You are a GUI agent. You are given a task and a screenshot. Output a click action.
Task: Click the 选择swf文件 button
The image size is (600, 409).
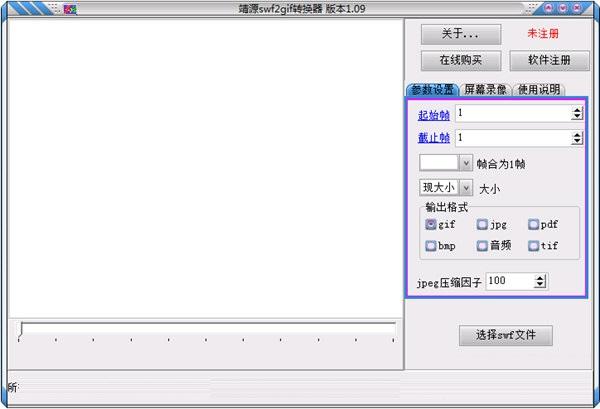click(x=505, y=336)
